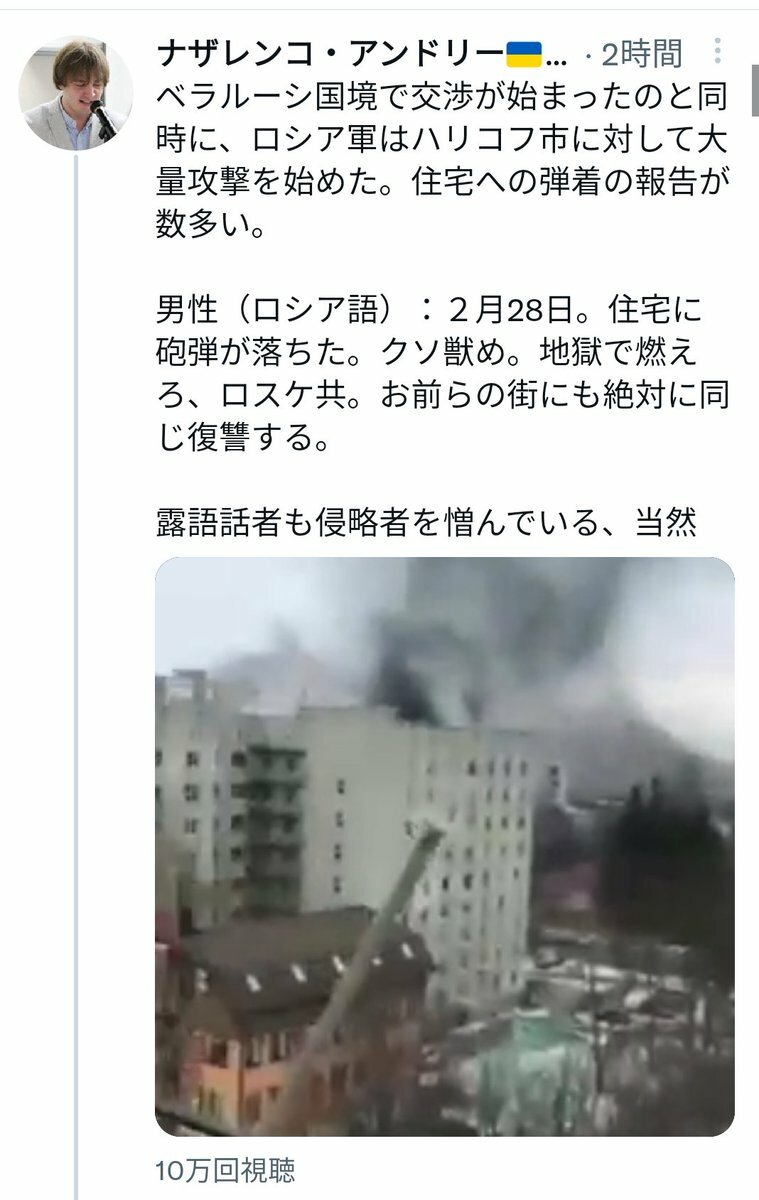Open the author's profile picture
The width and height of the screenshot is (759, 1200).
coord(76,95)
